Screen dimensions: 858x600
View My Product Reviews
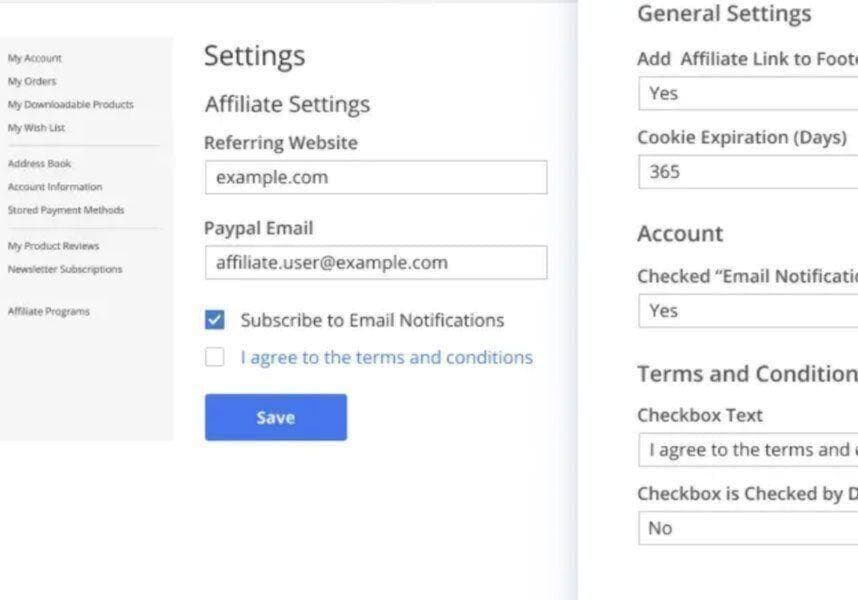(54, 245)
